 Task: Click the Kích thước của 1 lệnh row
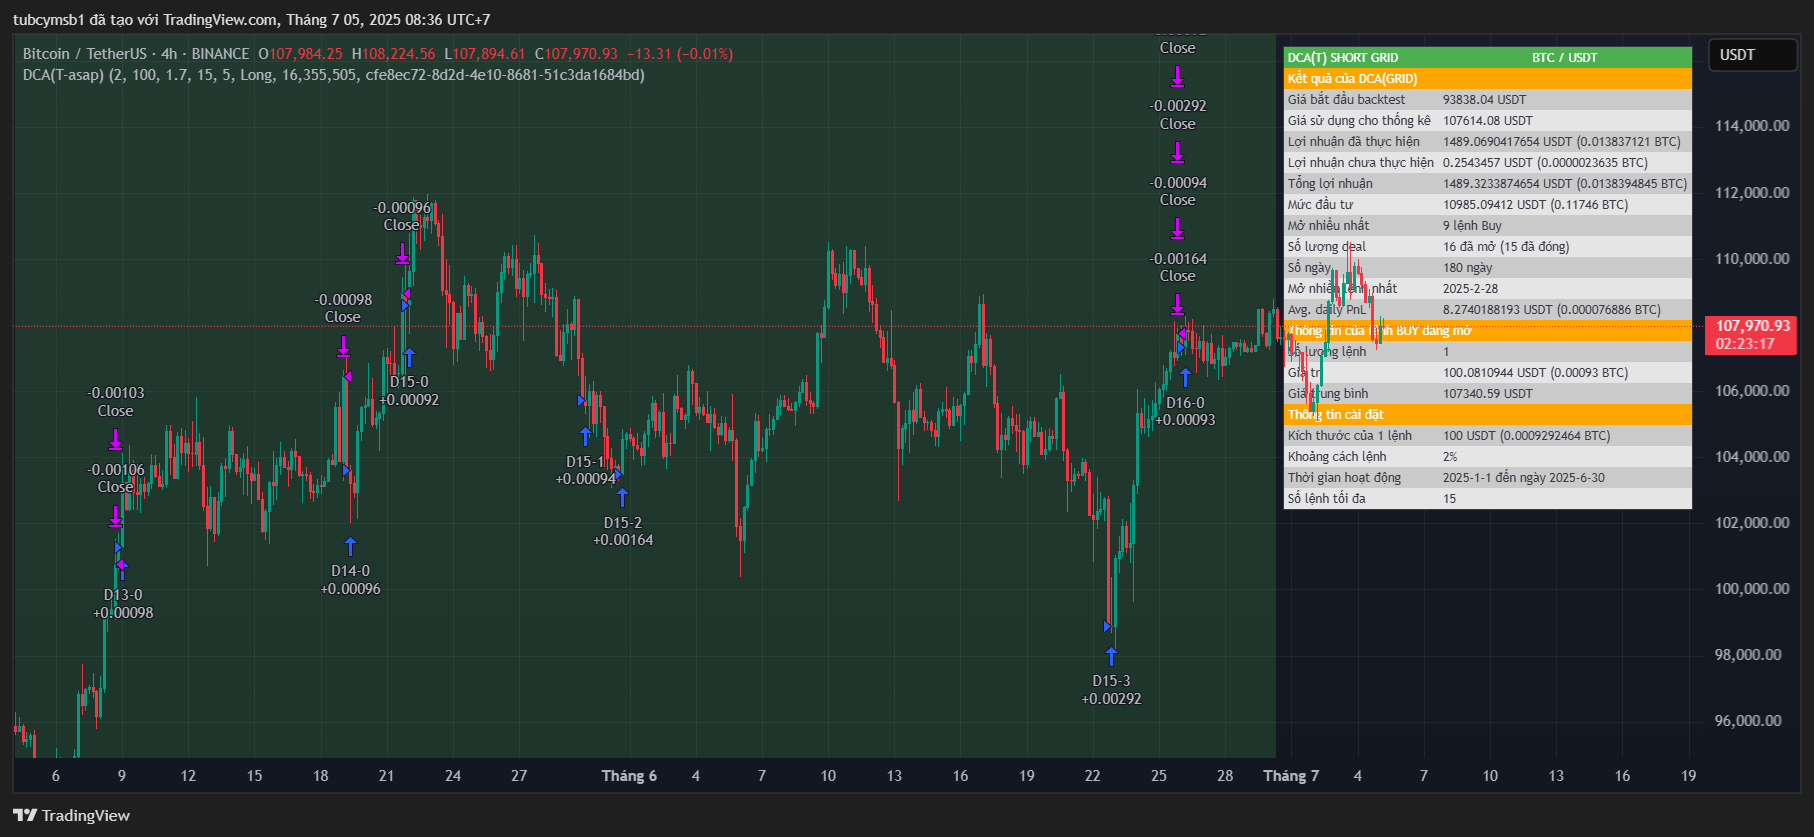point(1488,436)
